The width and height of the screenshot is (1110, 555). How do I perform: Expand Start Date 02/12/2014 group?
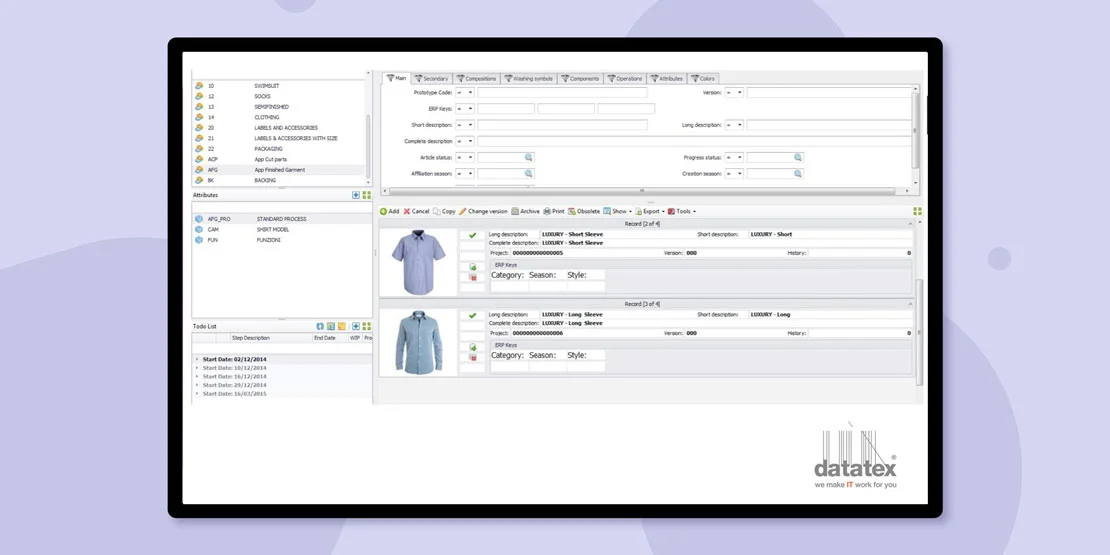point(197,360)
